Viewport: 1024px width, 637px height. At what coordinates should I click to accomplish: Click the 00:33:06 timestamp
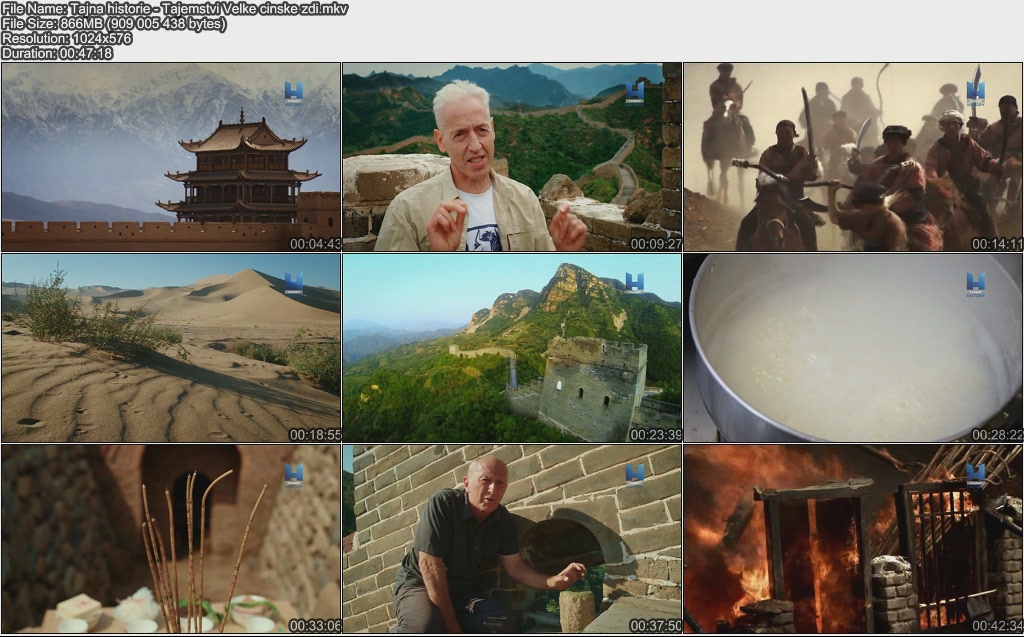click(315, 626)
